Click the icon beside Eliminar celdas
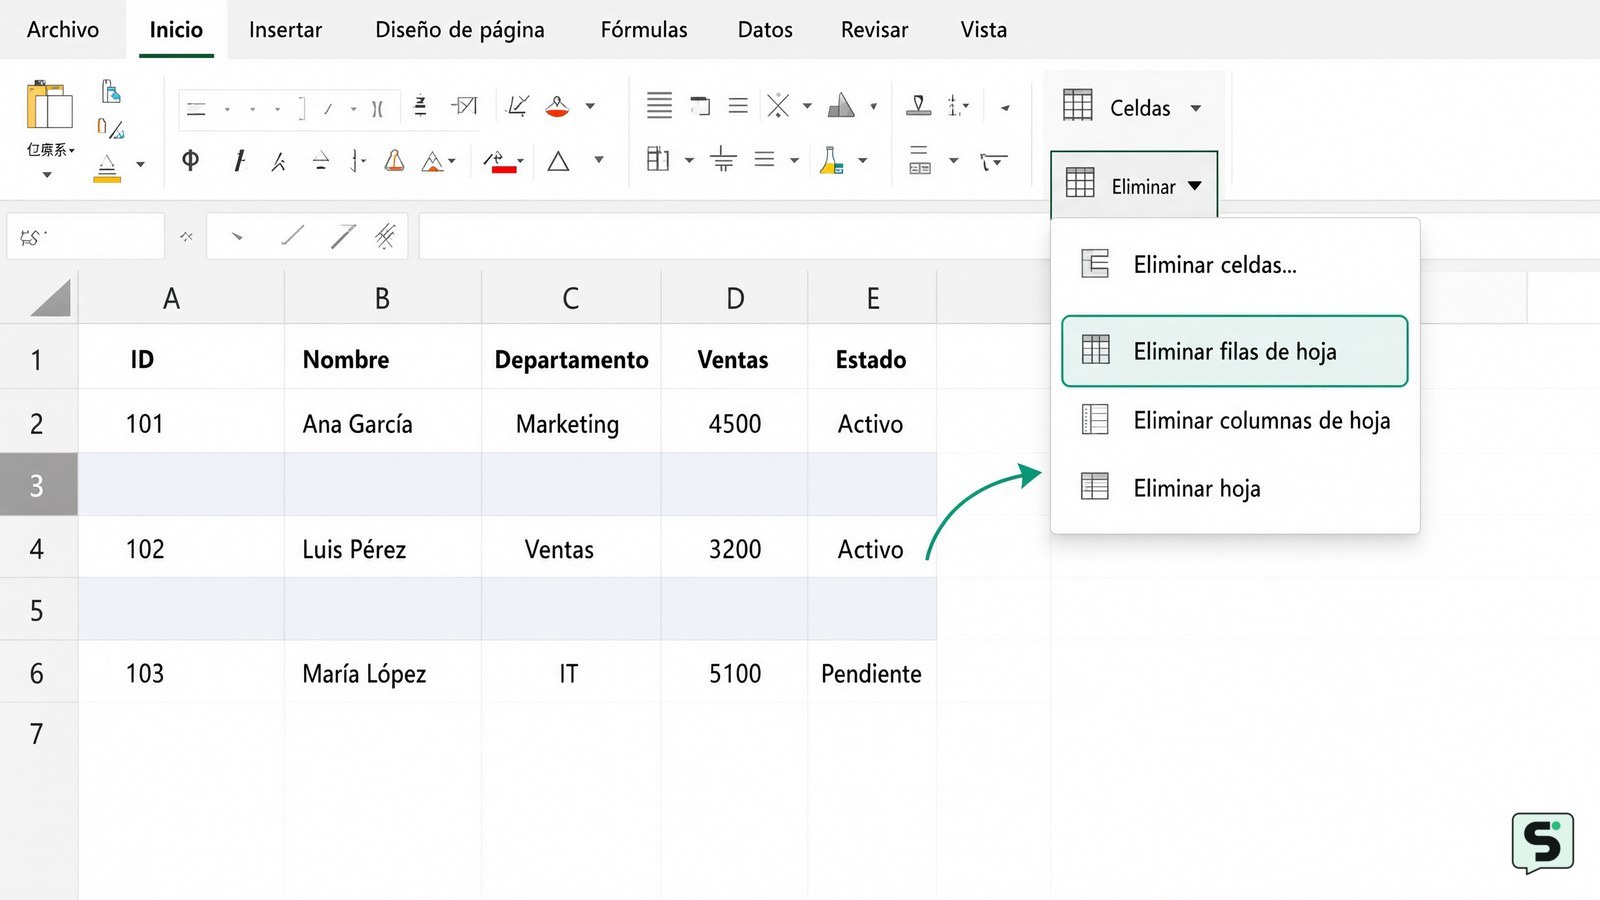This screenshot has height=900, width=1600. 1095,264
